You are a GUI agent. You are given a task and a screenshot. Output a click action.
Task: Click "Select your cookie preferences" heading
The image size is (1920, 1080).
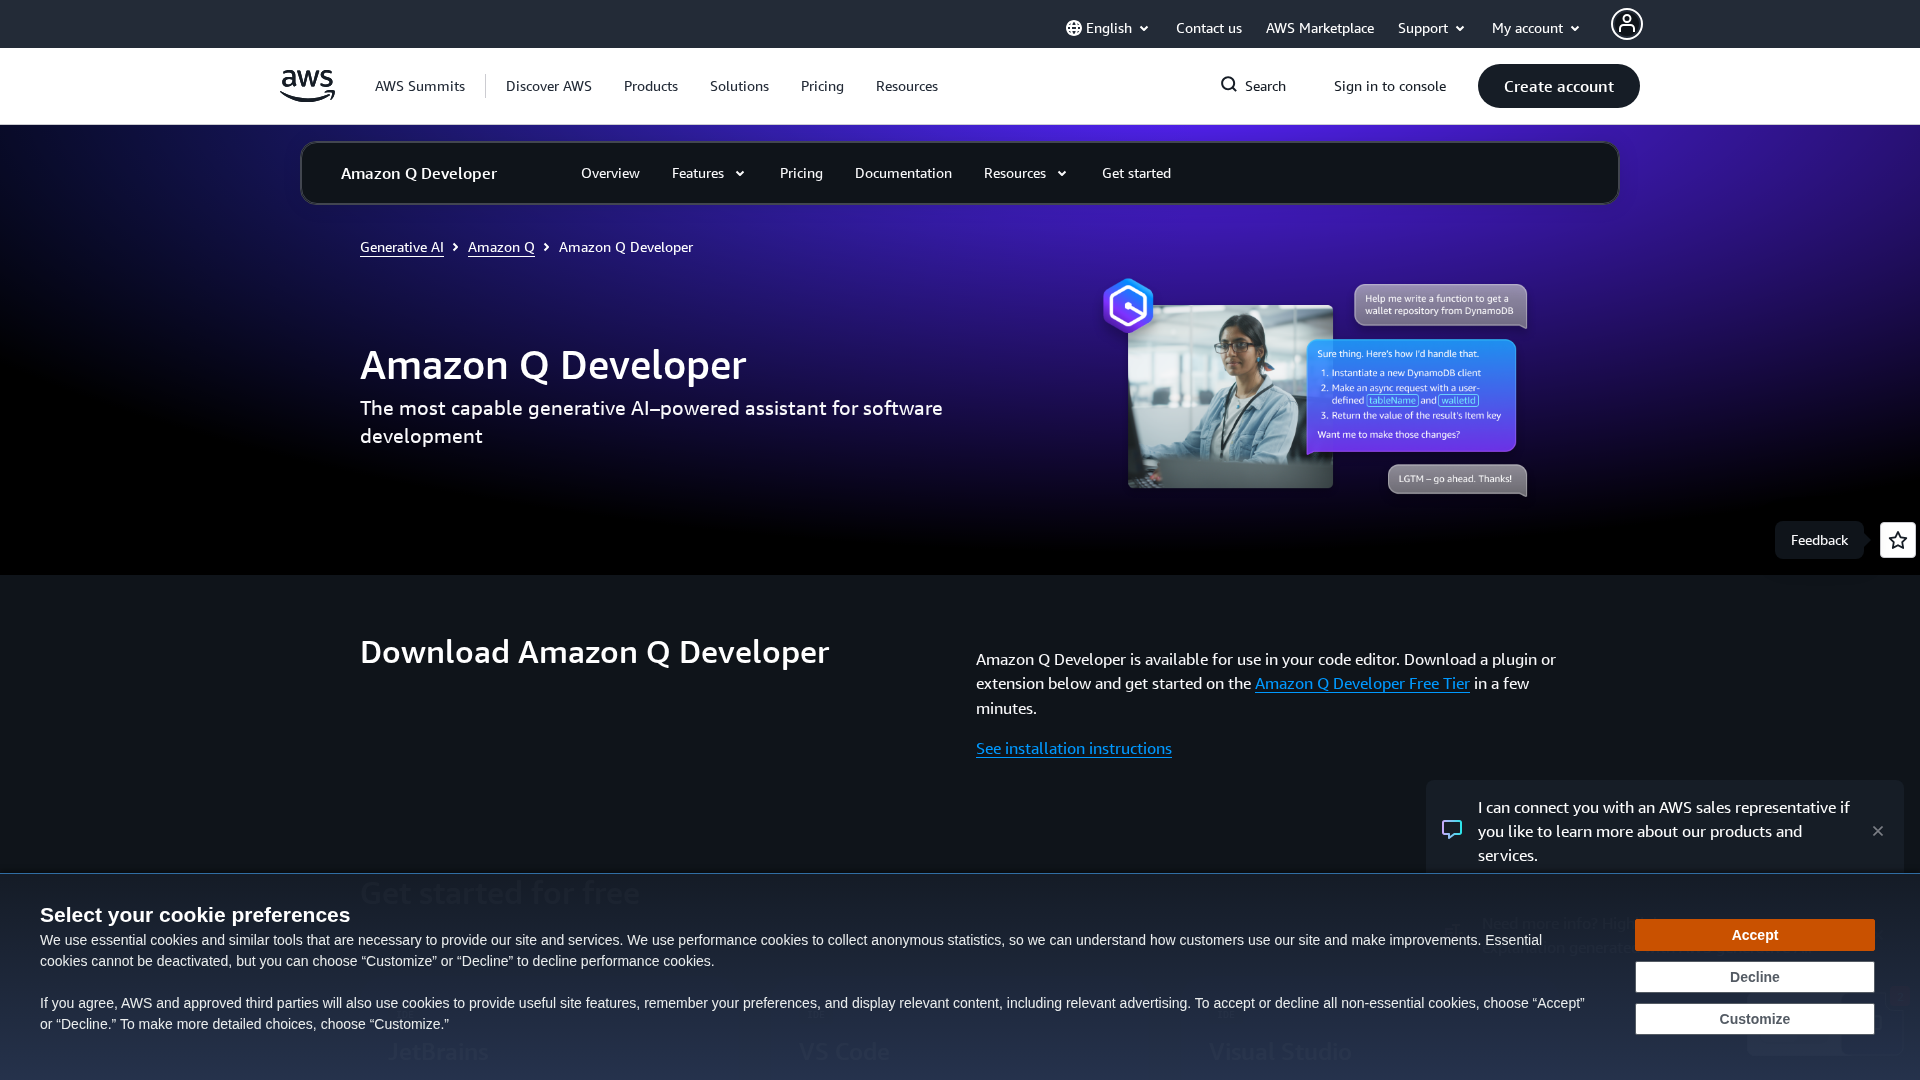pyautogui.click(x=195, y=915)
